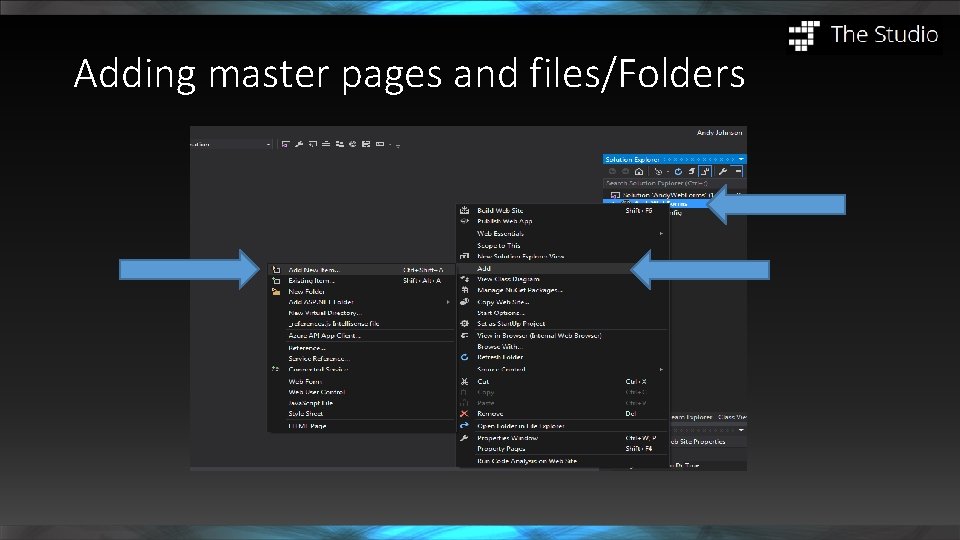The image size is (960, 540).
Task: Choose HTML Page in Add submenu
Action: click(307, 426)
